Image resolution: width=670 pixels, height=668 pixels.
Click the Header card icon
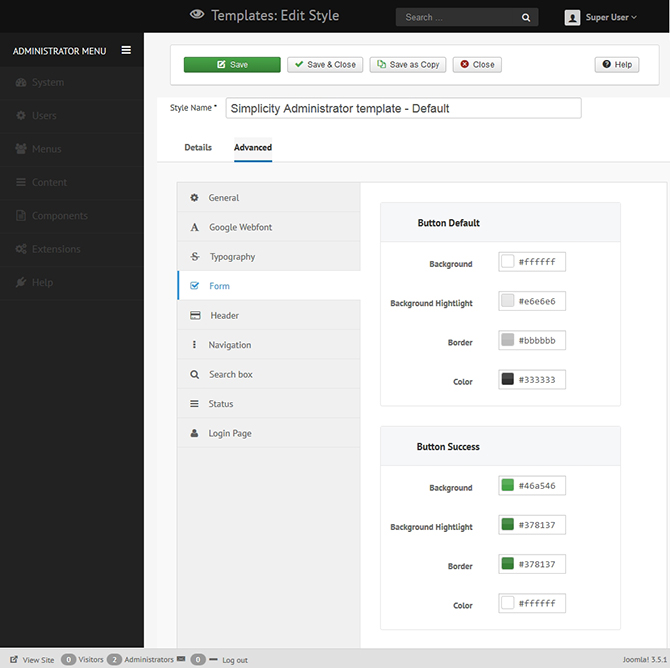click(195, 315)
